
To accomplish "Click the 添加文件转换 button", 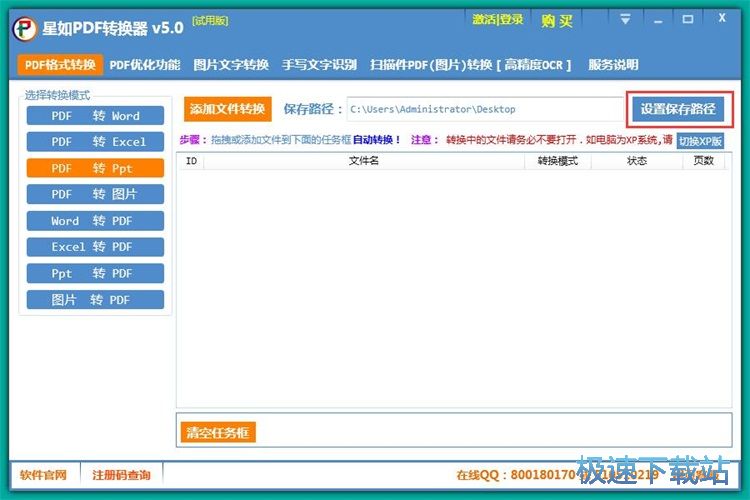I will point(228,109).
